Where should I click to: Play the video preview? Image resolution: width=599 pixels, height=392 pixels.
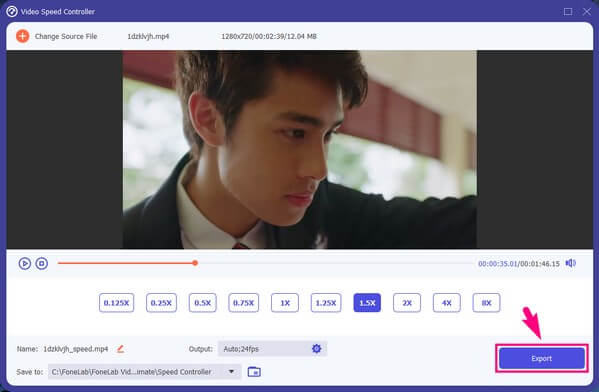pyautogui.click(x=25, y=264)
